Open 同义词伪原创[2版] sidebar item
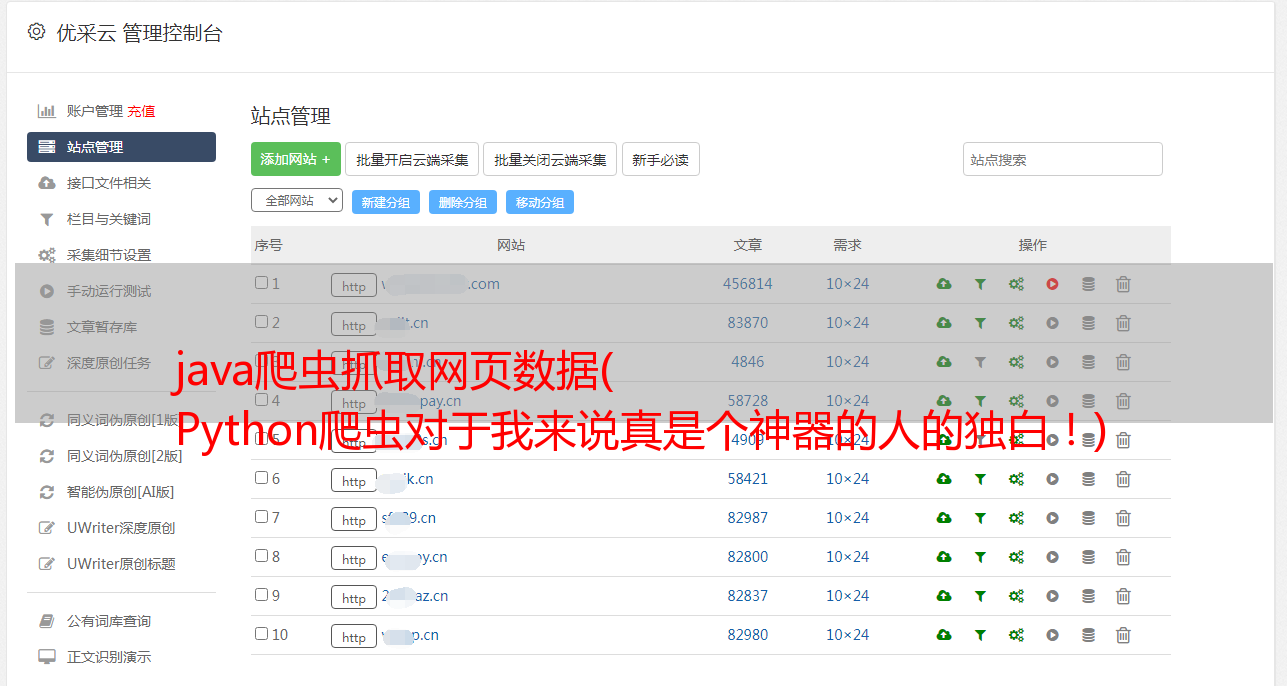 [124, 456]
